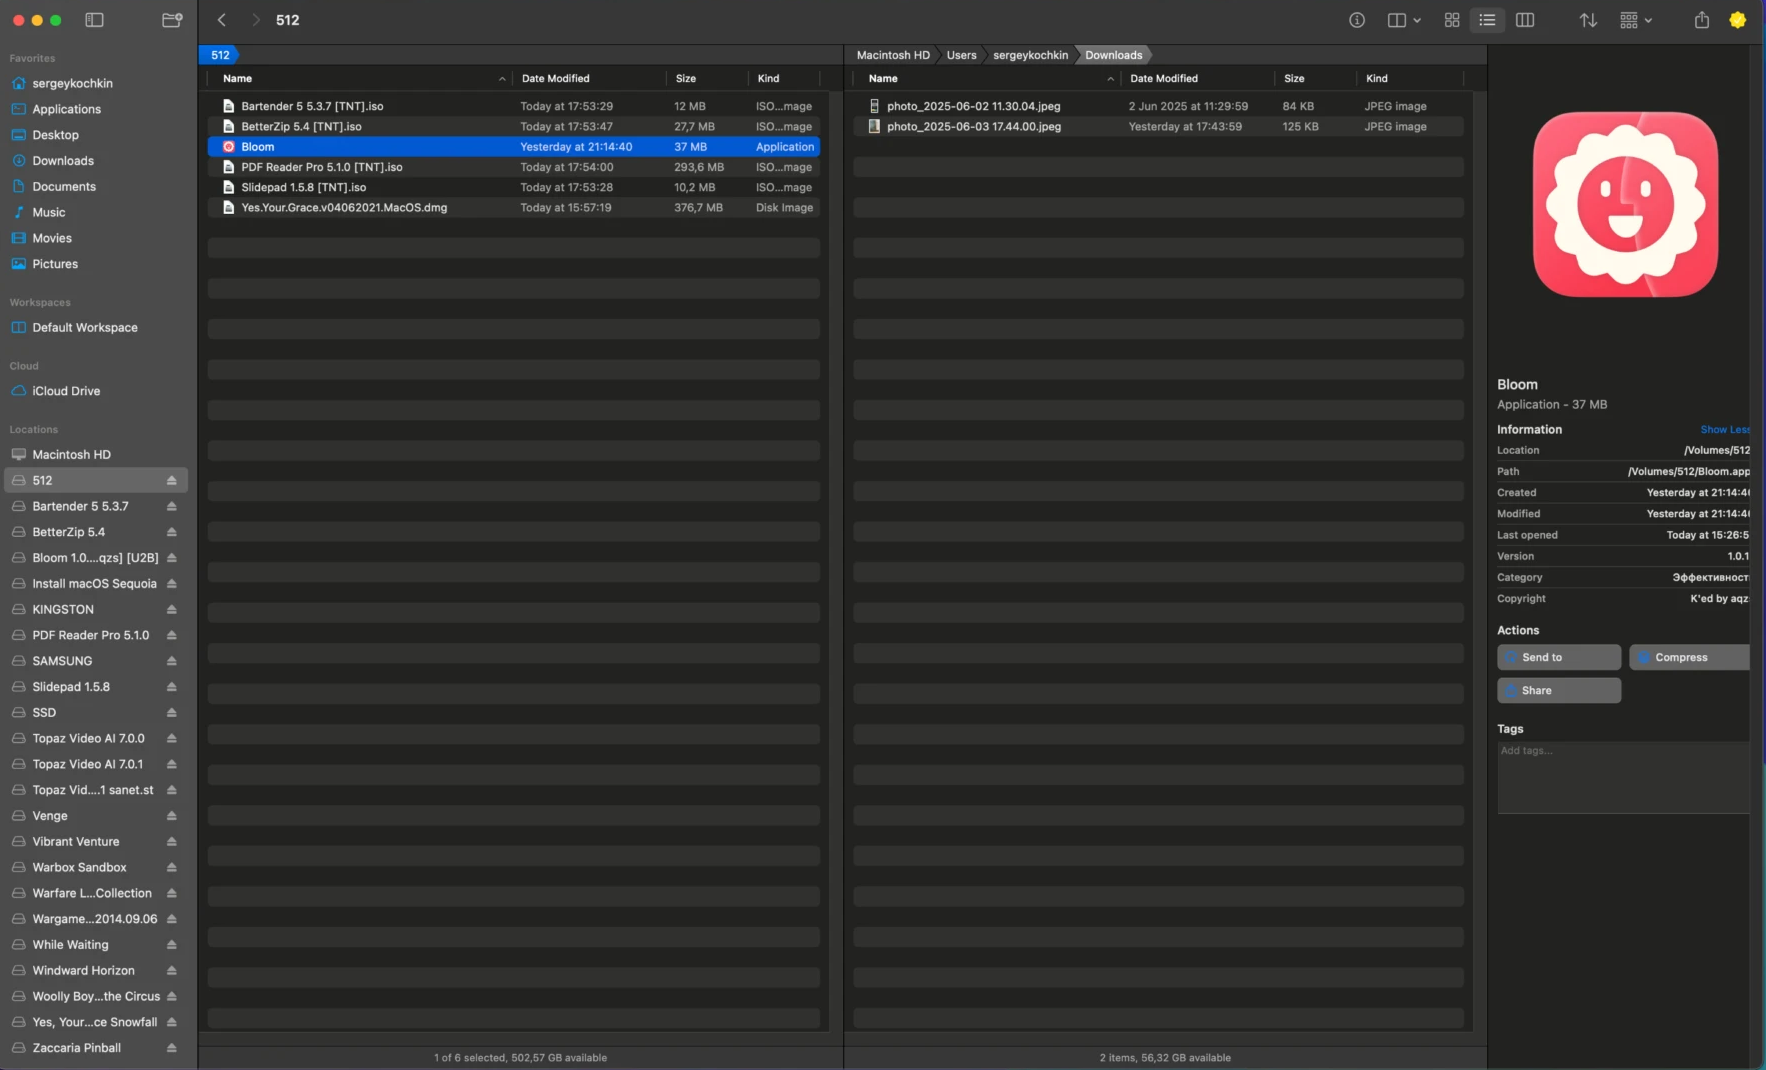
Task: Open Movies in the sidebar
Action: point(96,238)
